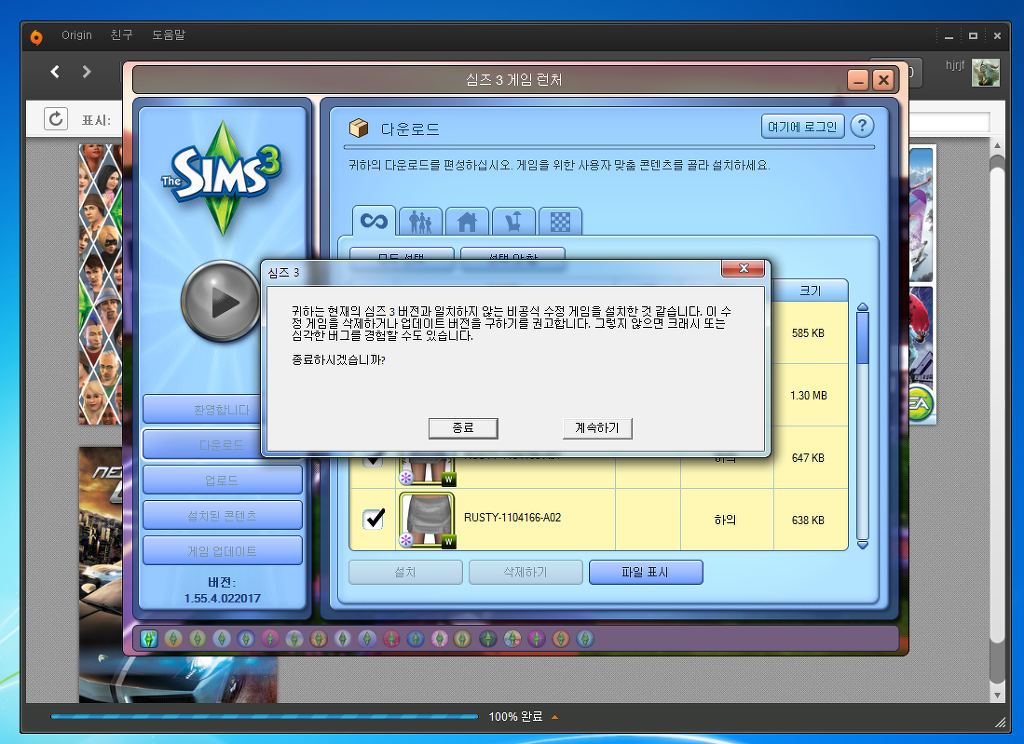Open the 환영합니다 section in launcher sidebar
Image resolution: width=1024 pixels, height=744 pixels.
[x=222, y=410]
